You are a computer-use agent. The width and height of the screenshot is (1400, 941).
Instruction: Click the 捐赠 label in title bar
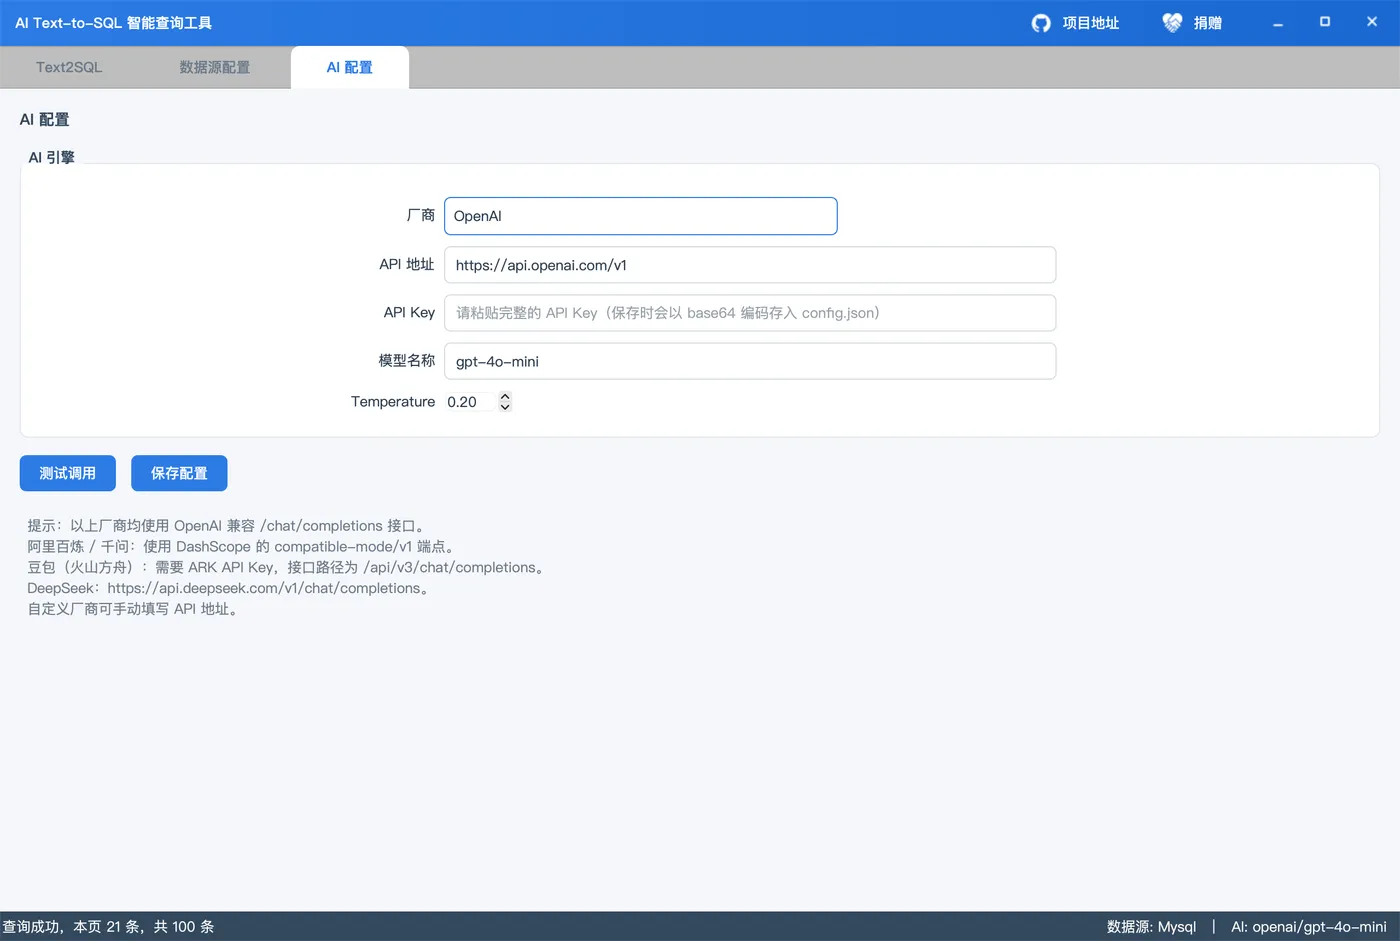[x=1207, y=23]
